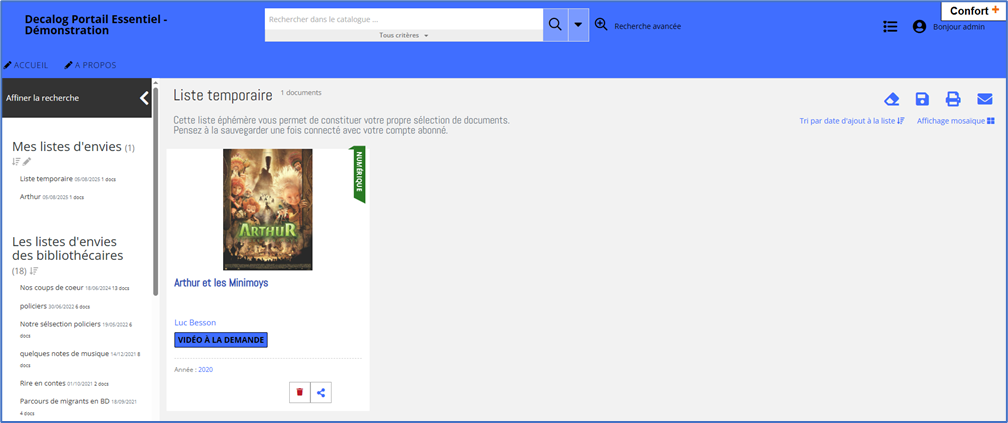Click the Luc Besson author link

[195, 322]
